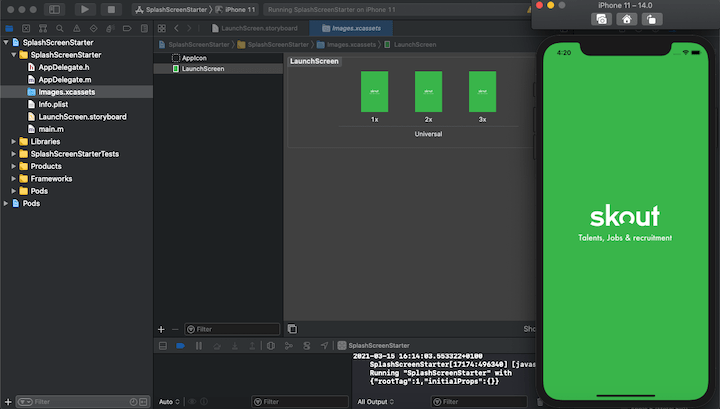The image size is (720, 409).
Task: Click the Step Over debug icon
Action: tap(217, 346)
